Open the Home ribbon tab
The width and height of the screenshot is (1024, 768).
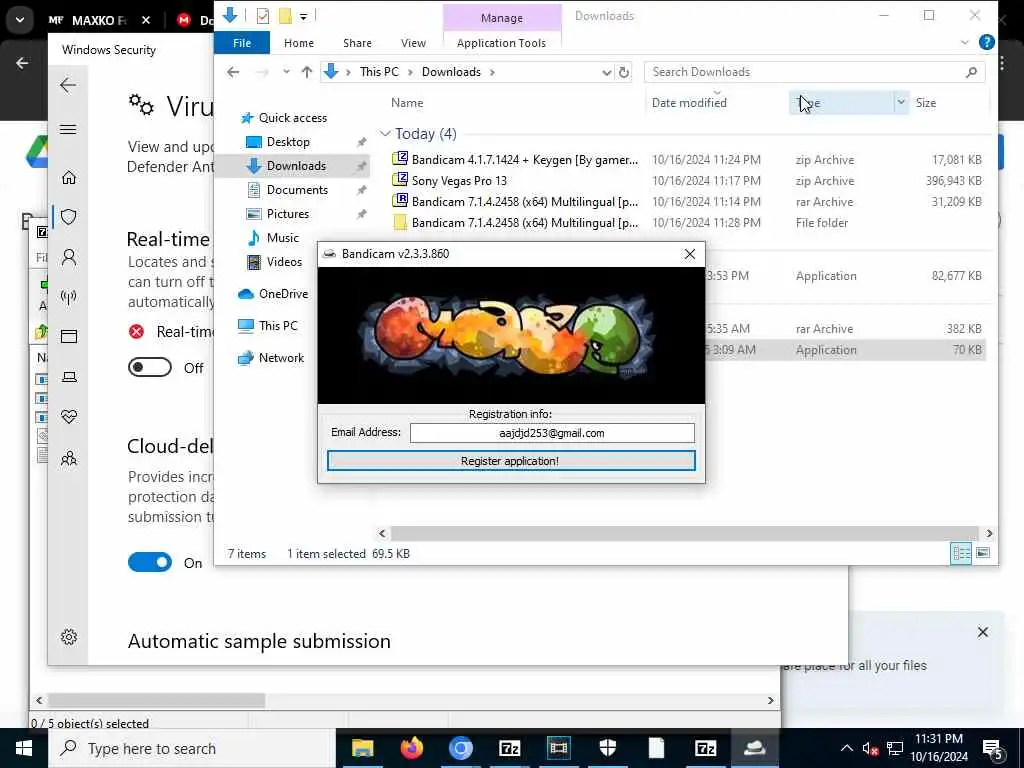(298, 43)
